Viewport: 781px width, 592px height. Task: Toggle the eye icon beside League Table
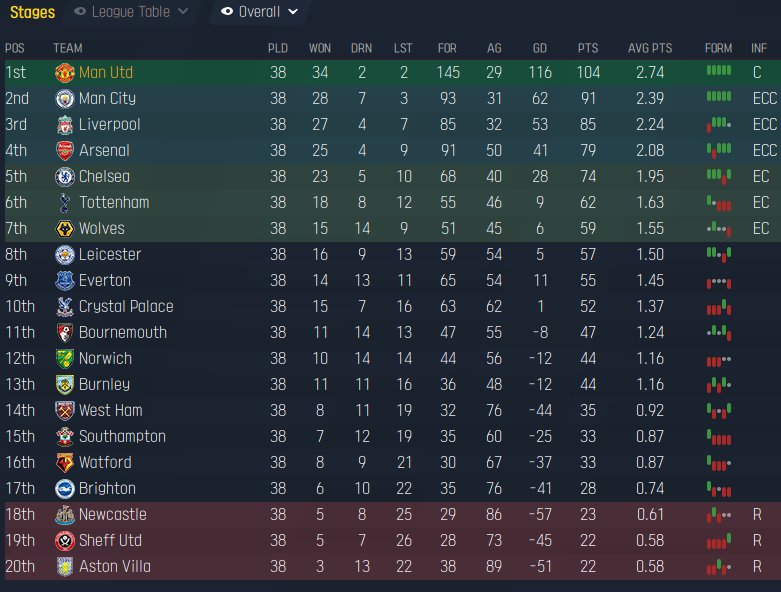(x=80, y=12)
